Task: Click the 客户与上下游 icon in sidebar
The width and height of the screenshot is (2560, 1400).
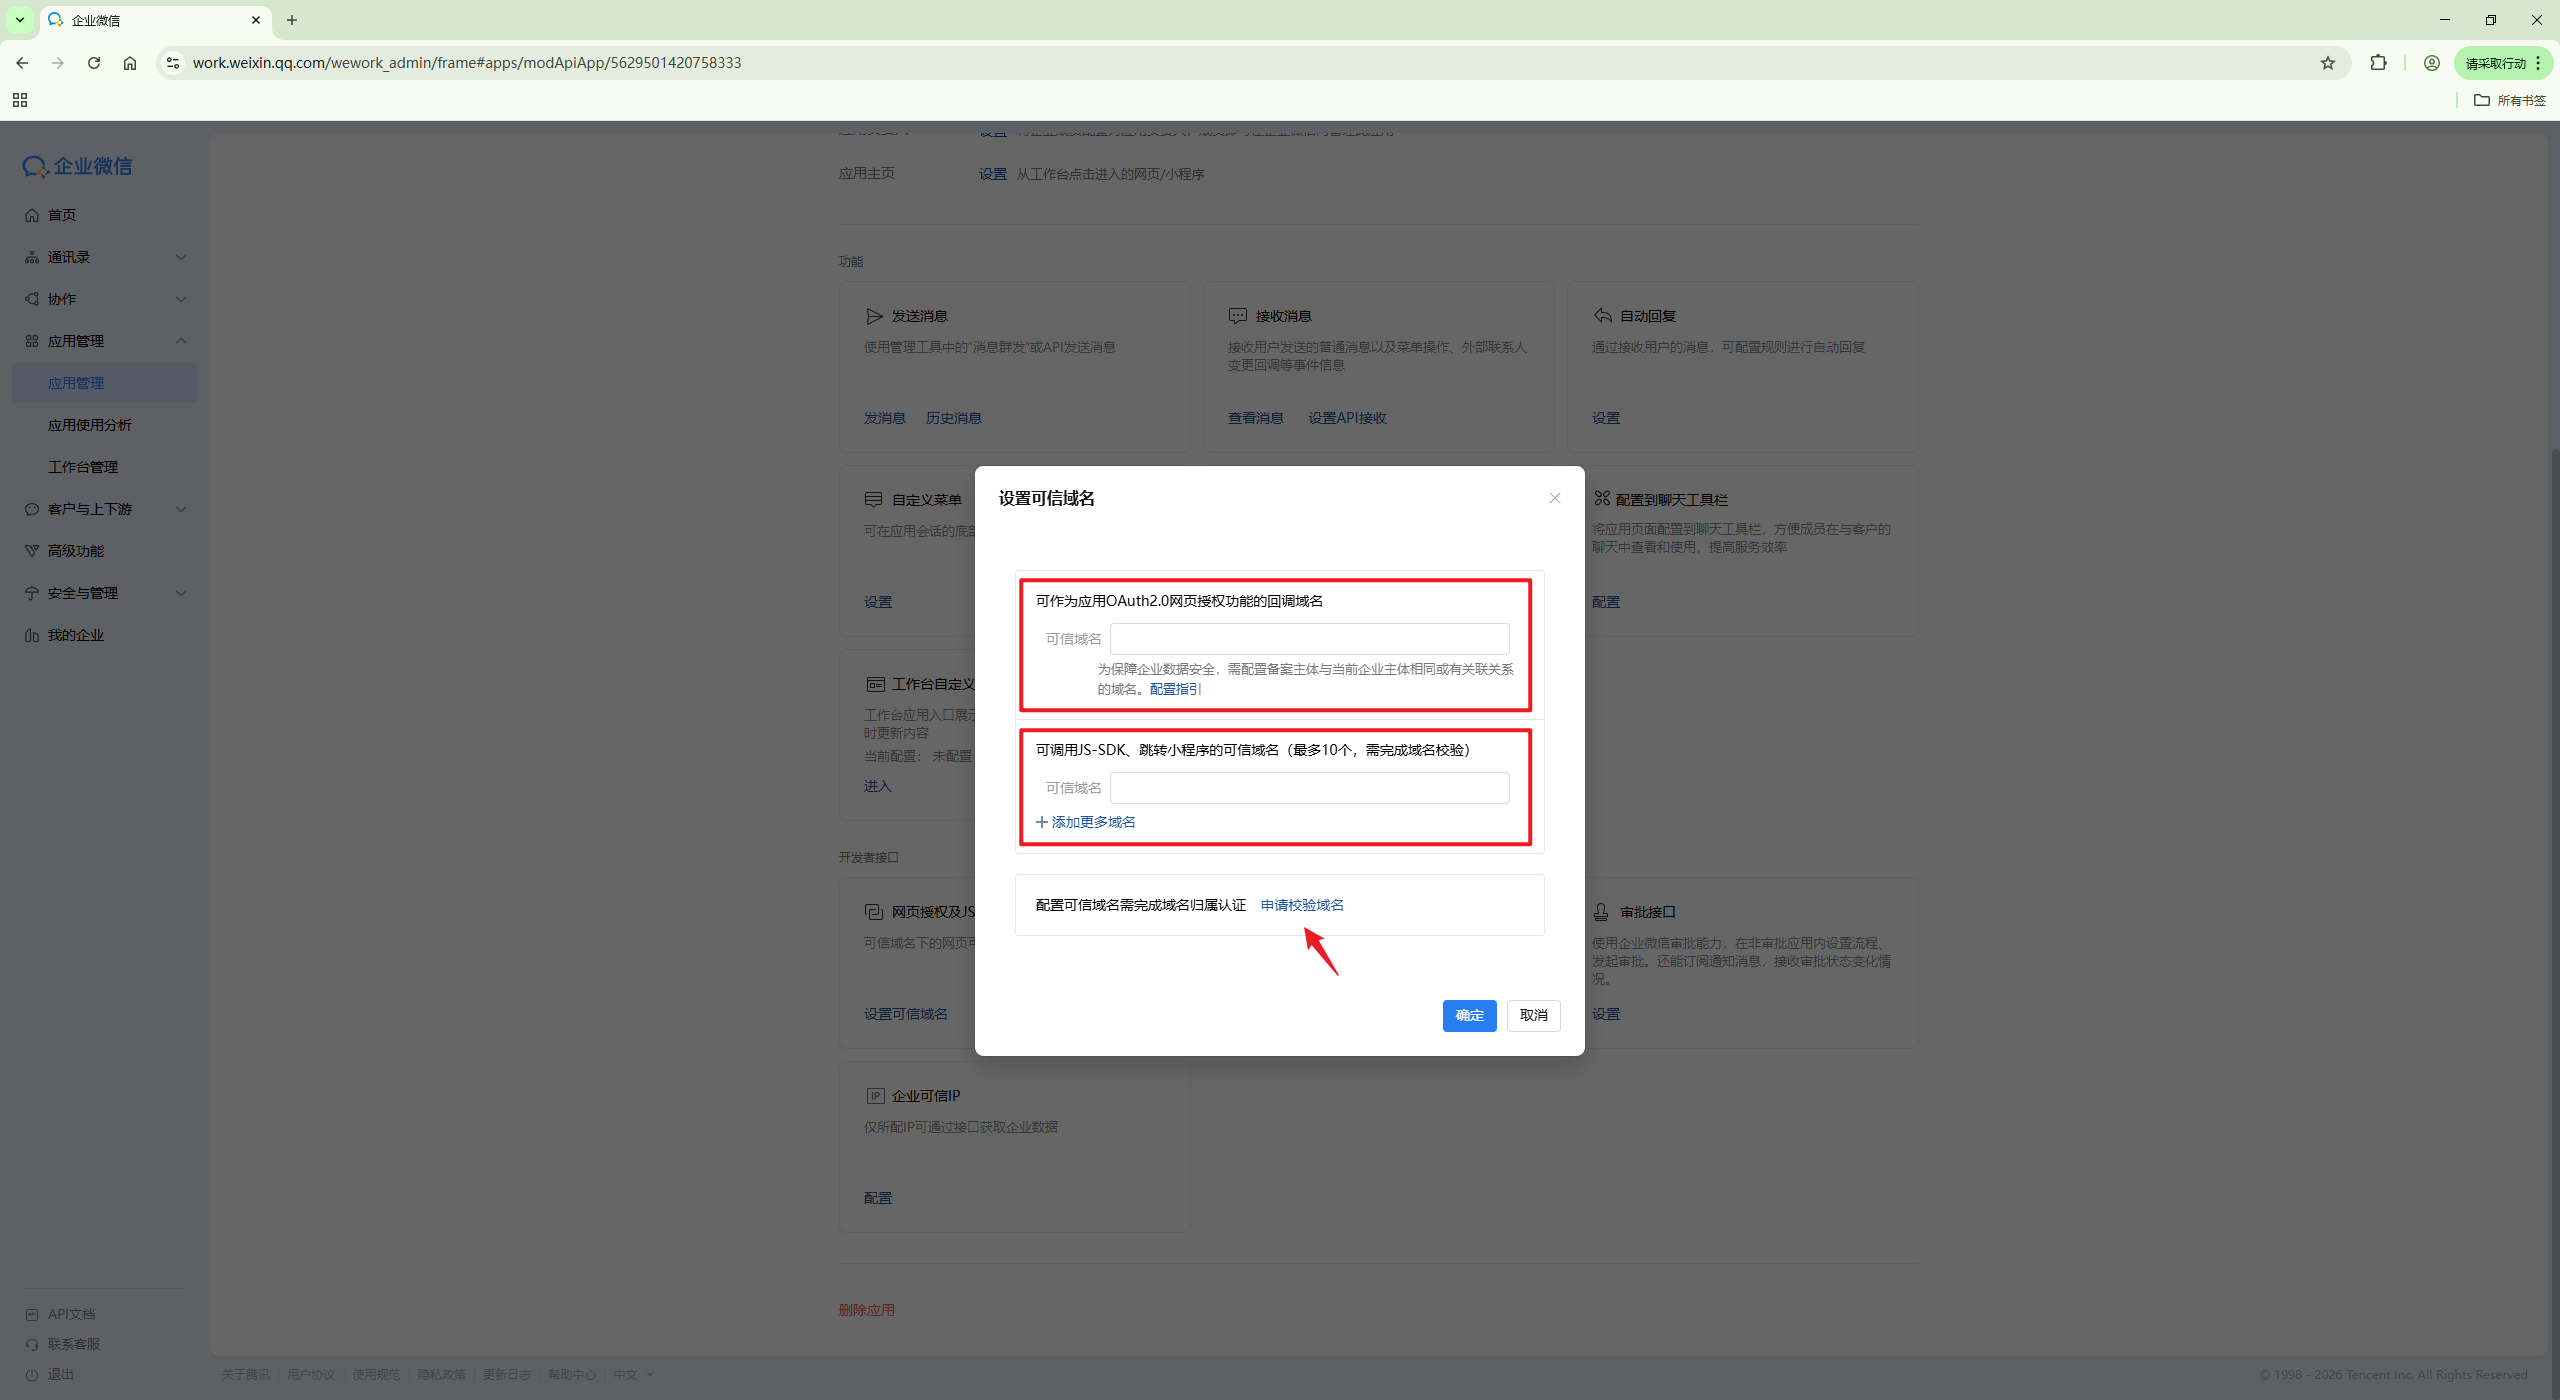Action: pos(32,509)
